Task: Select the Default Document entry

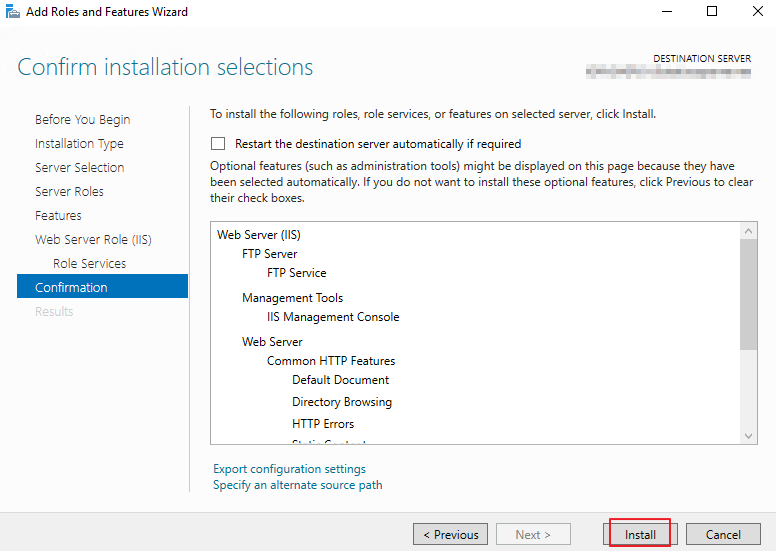Action: point(340,380)
